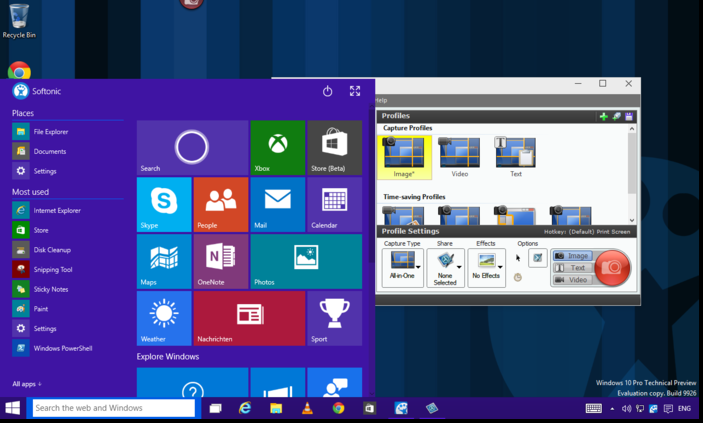Change input language via ENG indicator

point(685,409)
